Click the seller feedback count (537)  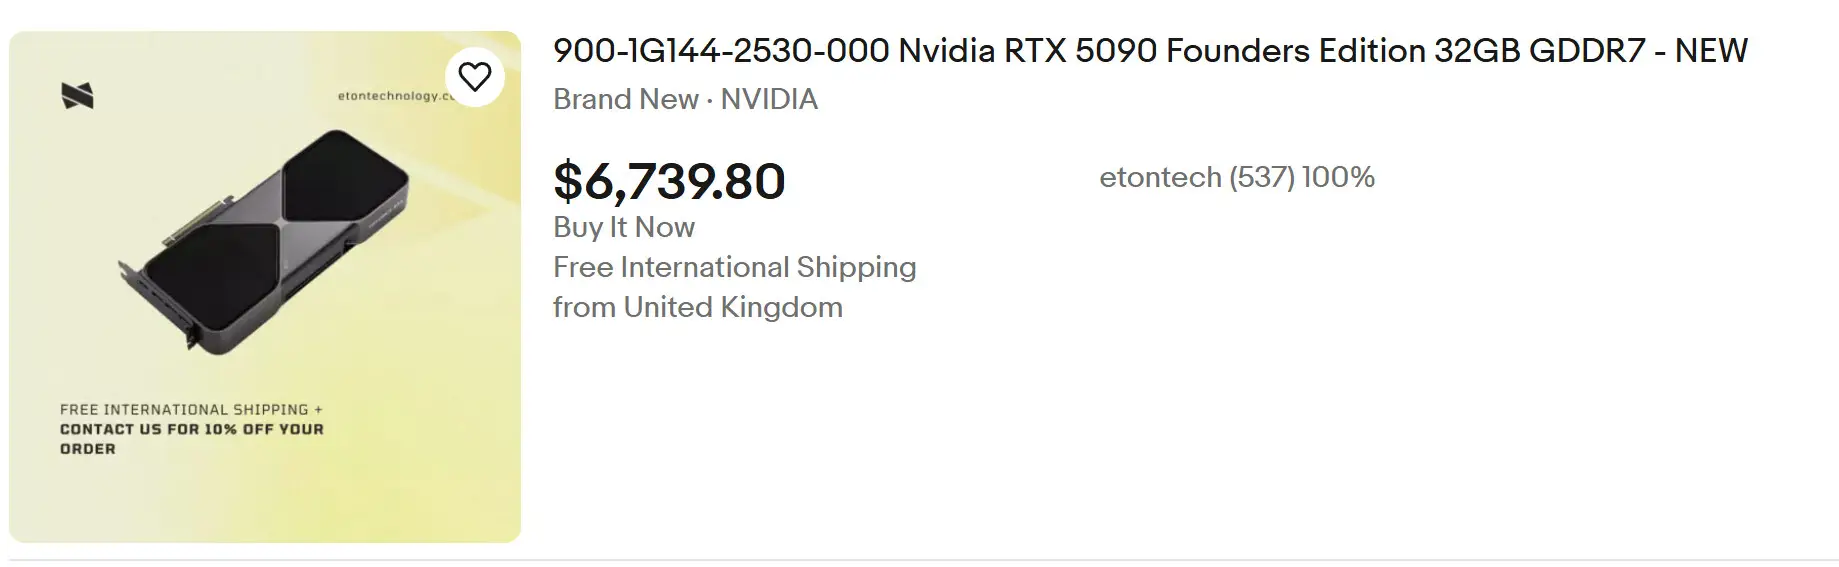click(x=1261, y=177)
